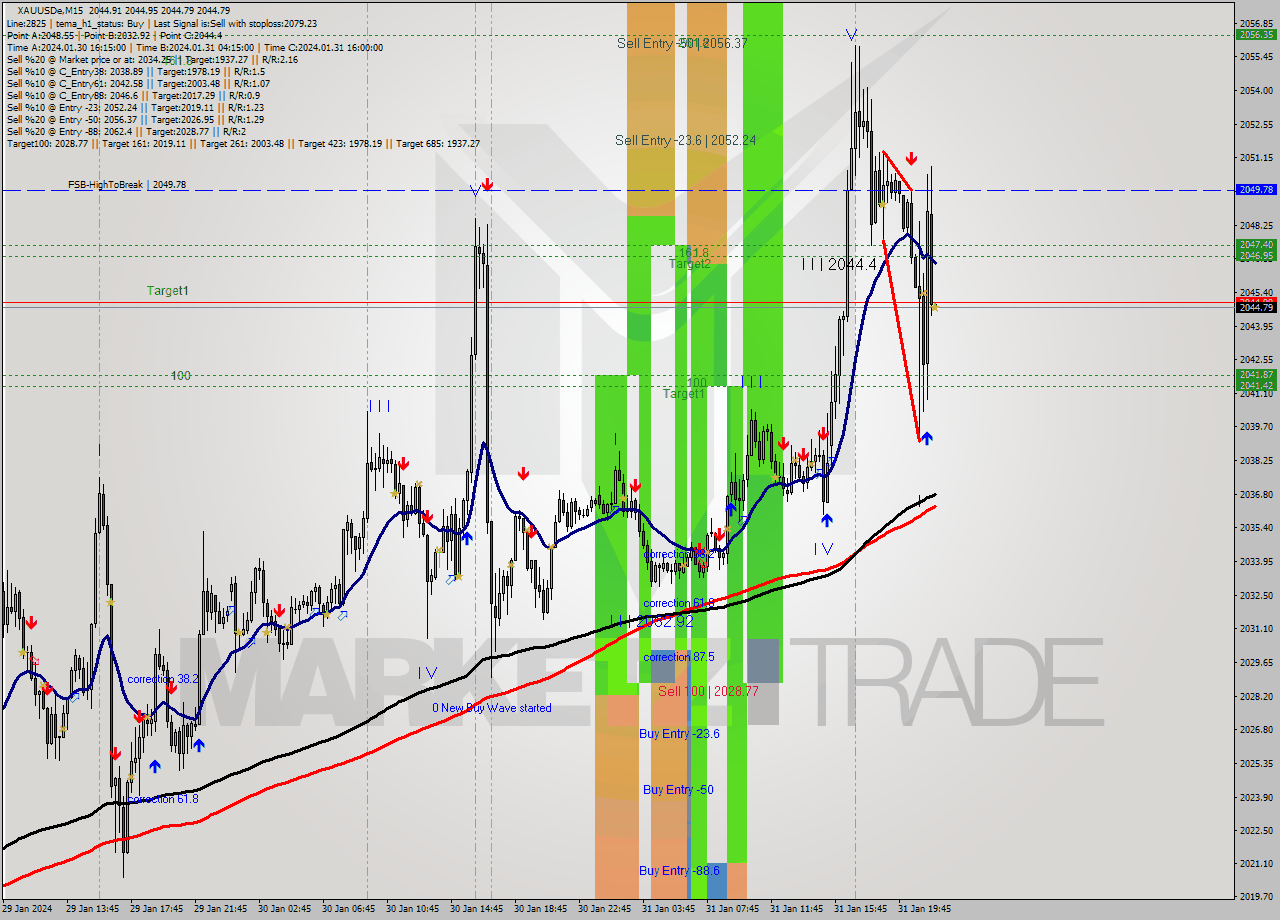
Task: Click the XAUUSDe,M15 symbol title
Action: (52, 11)
